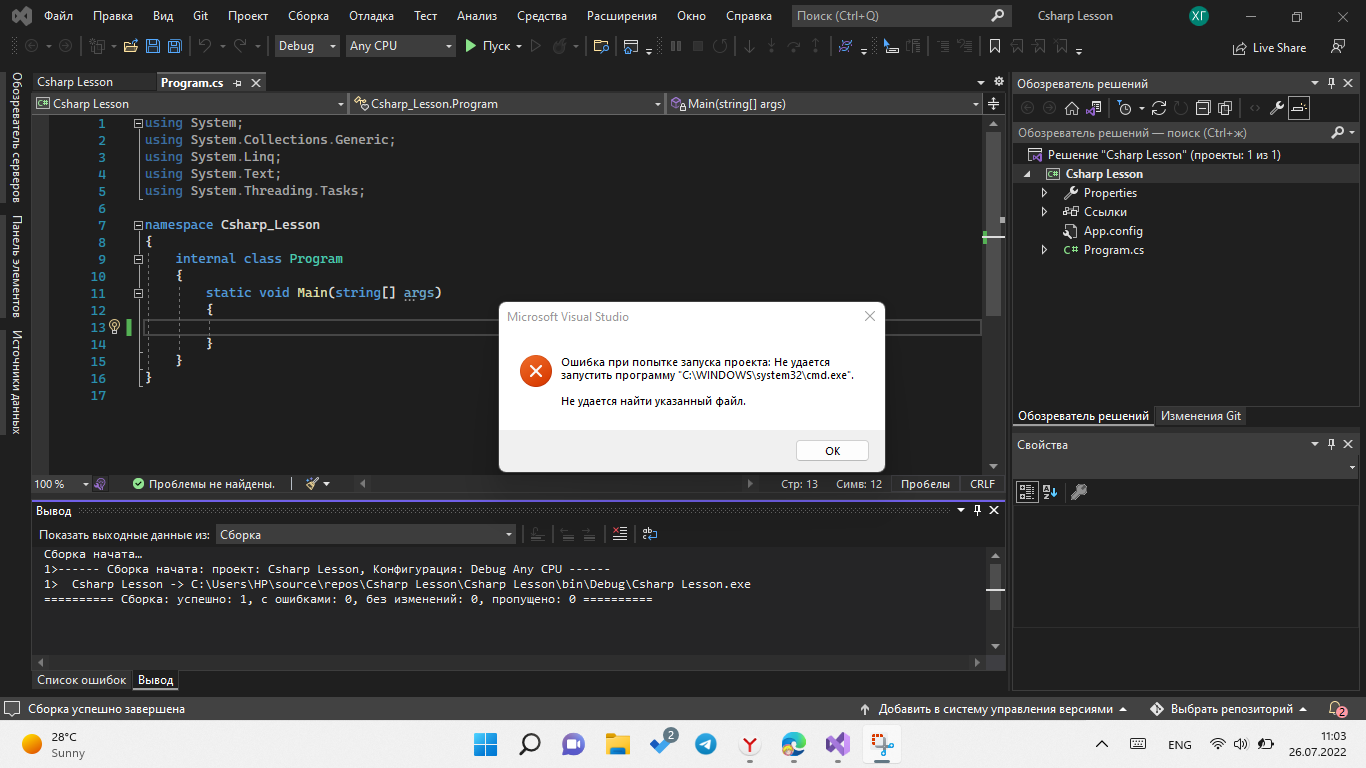The width and height of the screenshot is (1366, 768).
Task: Switch to the Изменения Git tab
Action: (x=1200, y=416)
